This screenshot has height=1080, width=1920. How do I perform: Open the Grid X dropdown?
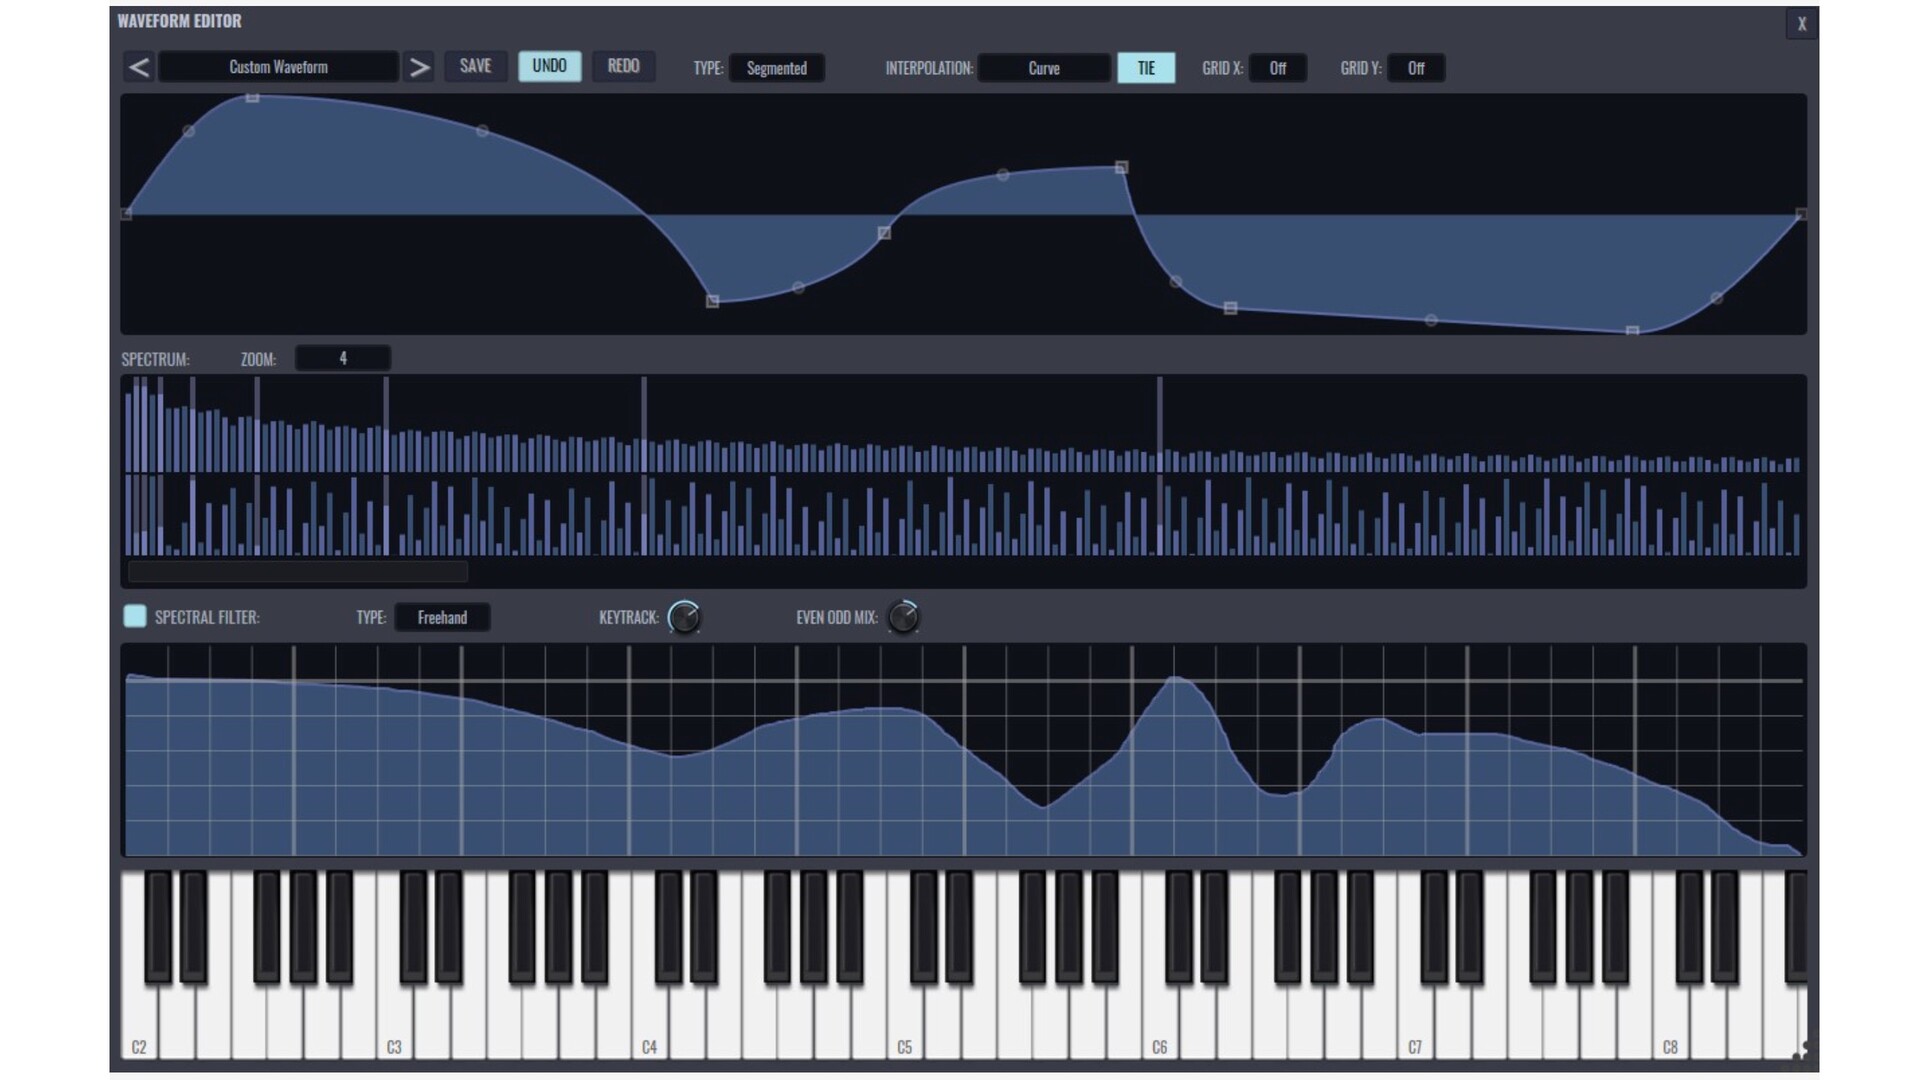coord(1277,68)
